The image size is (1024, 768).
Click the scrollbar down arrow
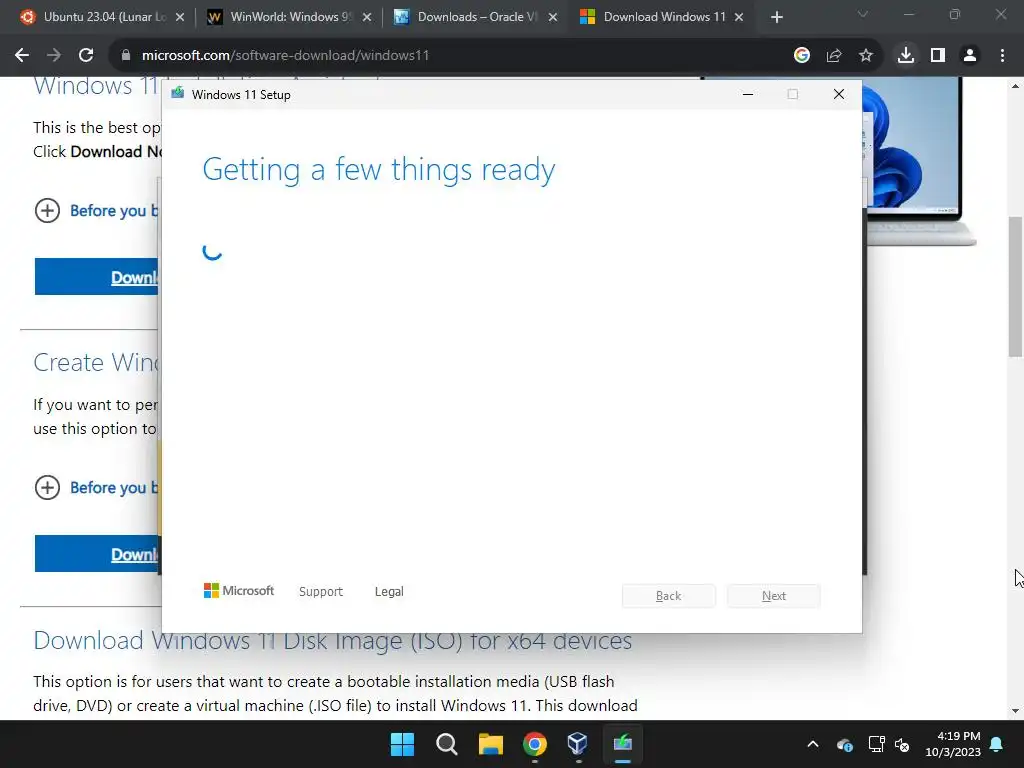pos(1015,711)
